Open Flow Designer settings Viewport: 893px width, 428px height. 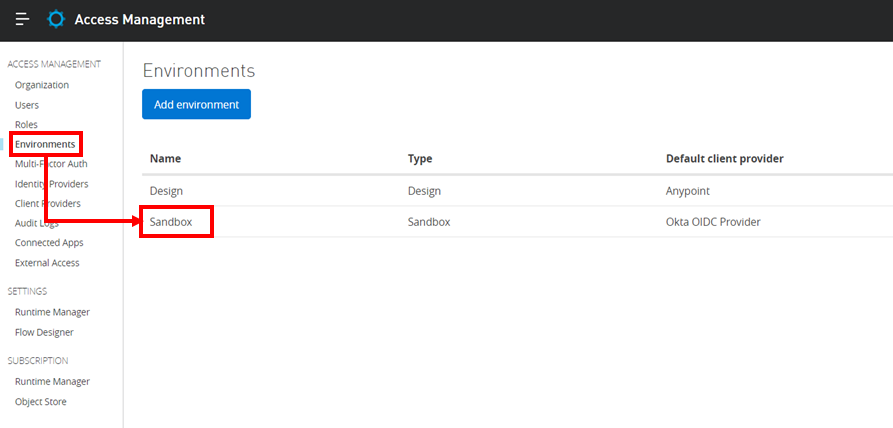(x=44, y=332)
